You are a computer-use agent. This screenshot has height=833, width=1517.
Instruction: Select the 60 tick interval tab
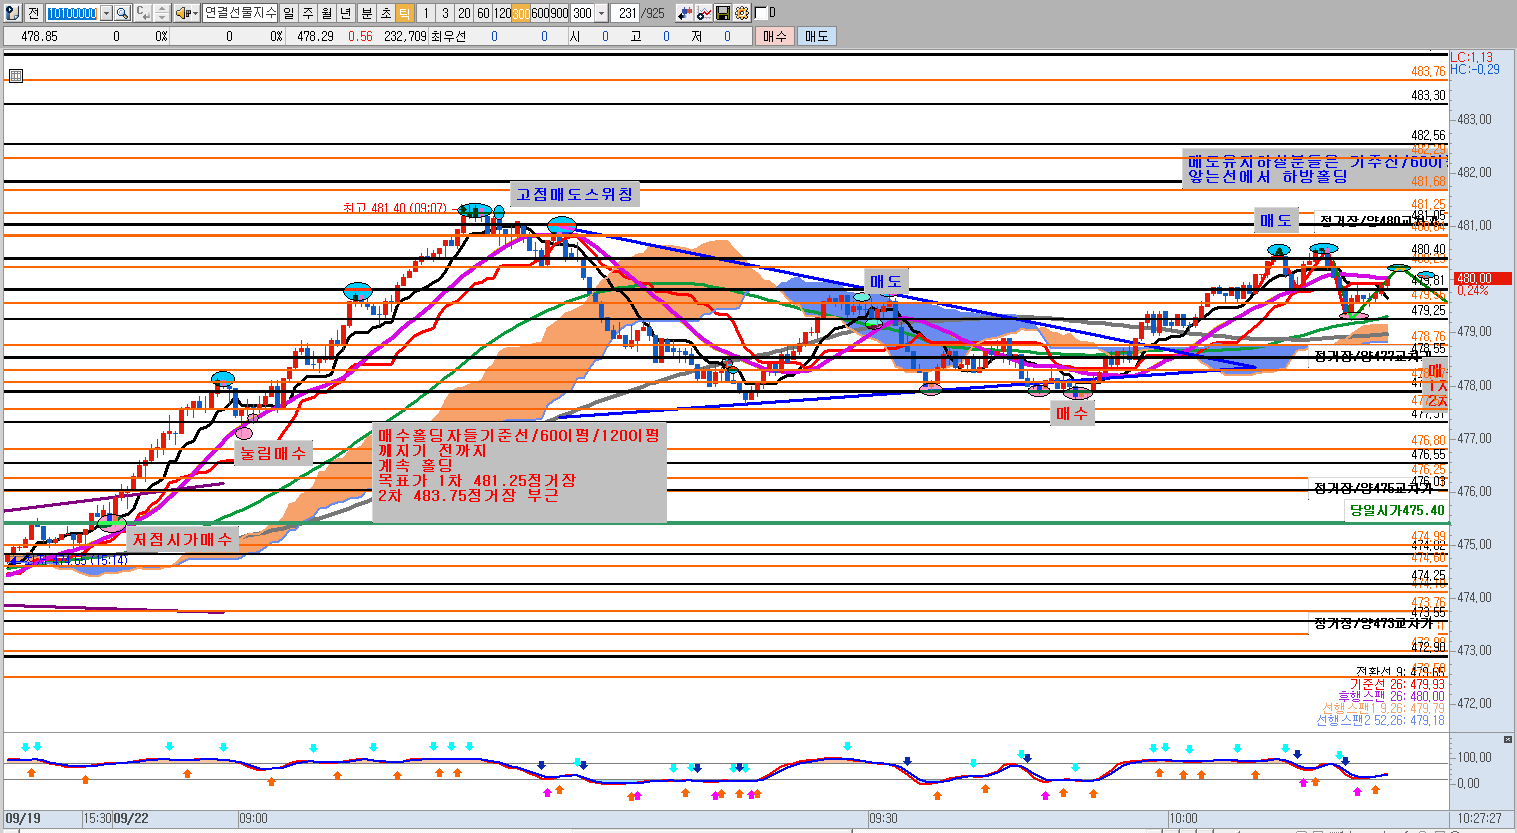[483, 13]
